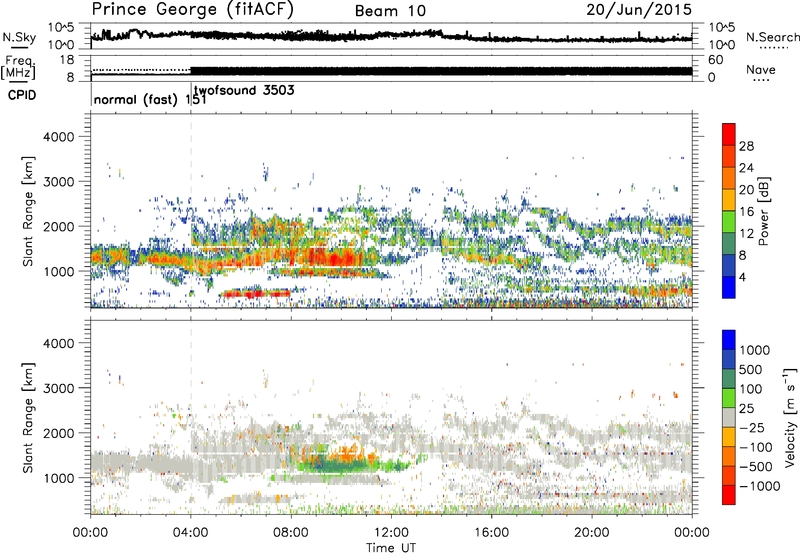Click the 'Time UT' axis label
Screen dimensions: 800x554
[391, 548]
